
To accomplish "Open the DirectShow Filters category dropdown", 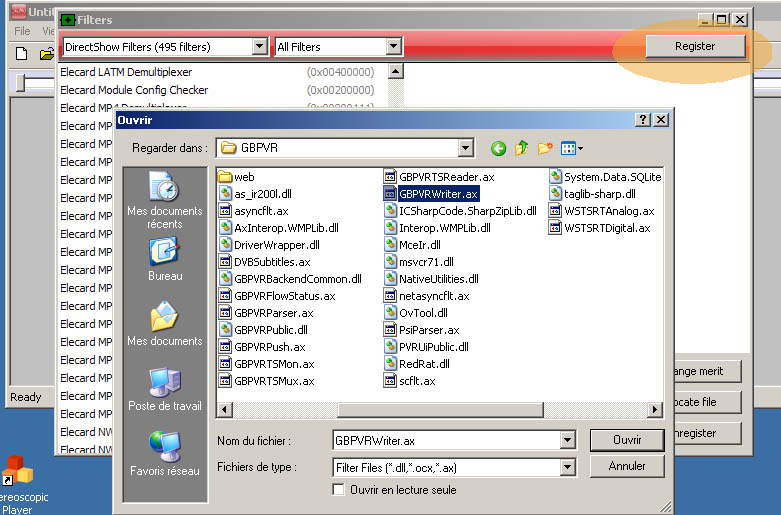I will click(260, 47).
